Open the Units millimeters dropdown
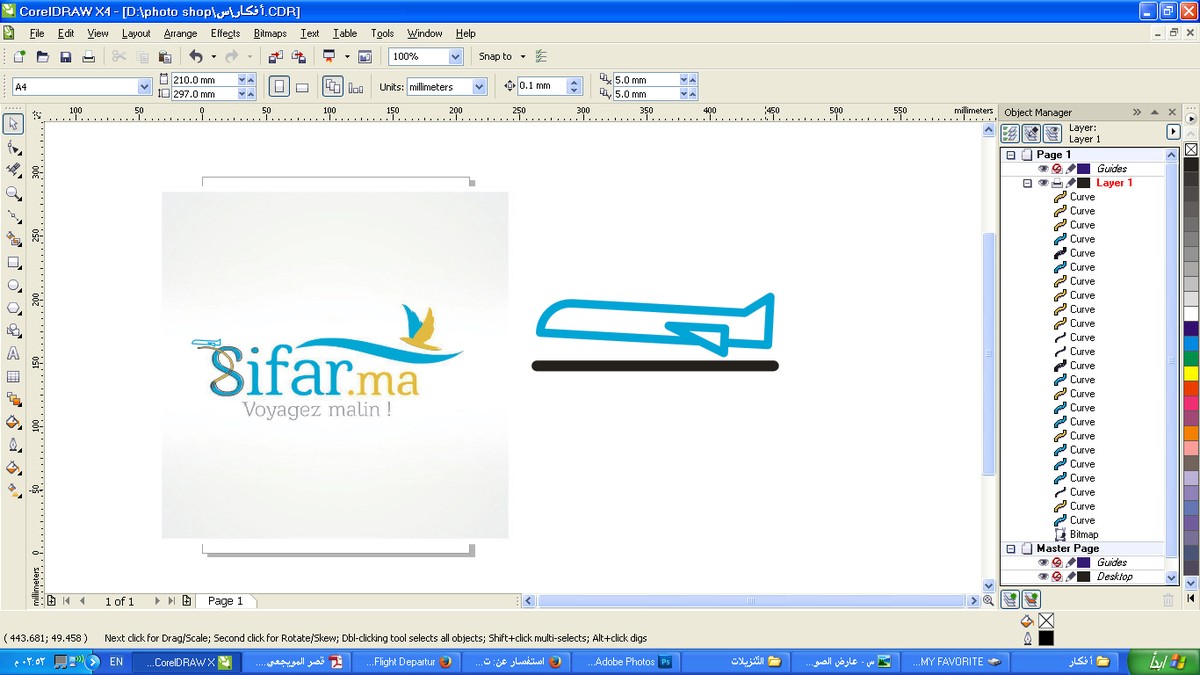The width and height of the screenshot is (1200, 675). pyautogui.click(x=479, y=87)
